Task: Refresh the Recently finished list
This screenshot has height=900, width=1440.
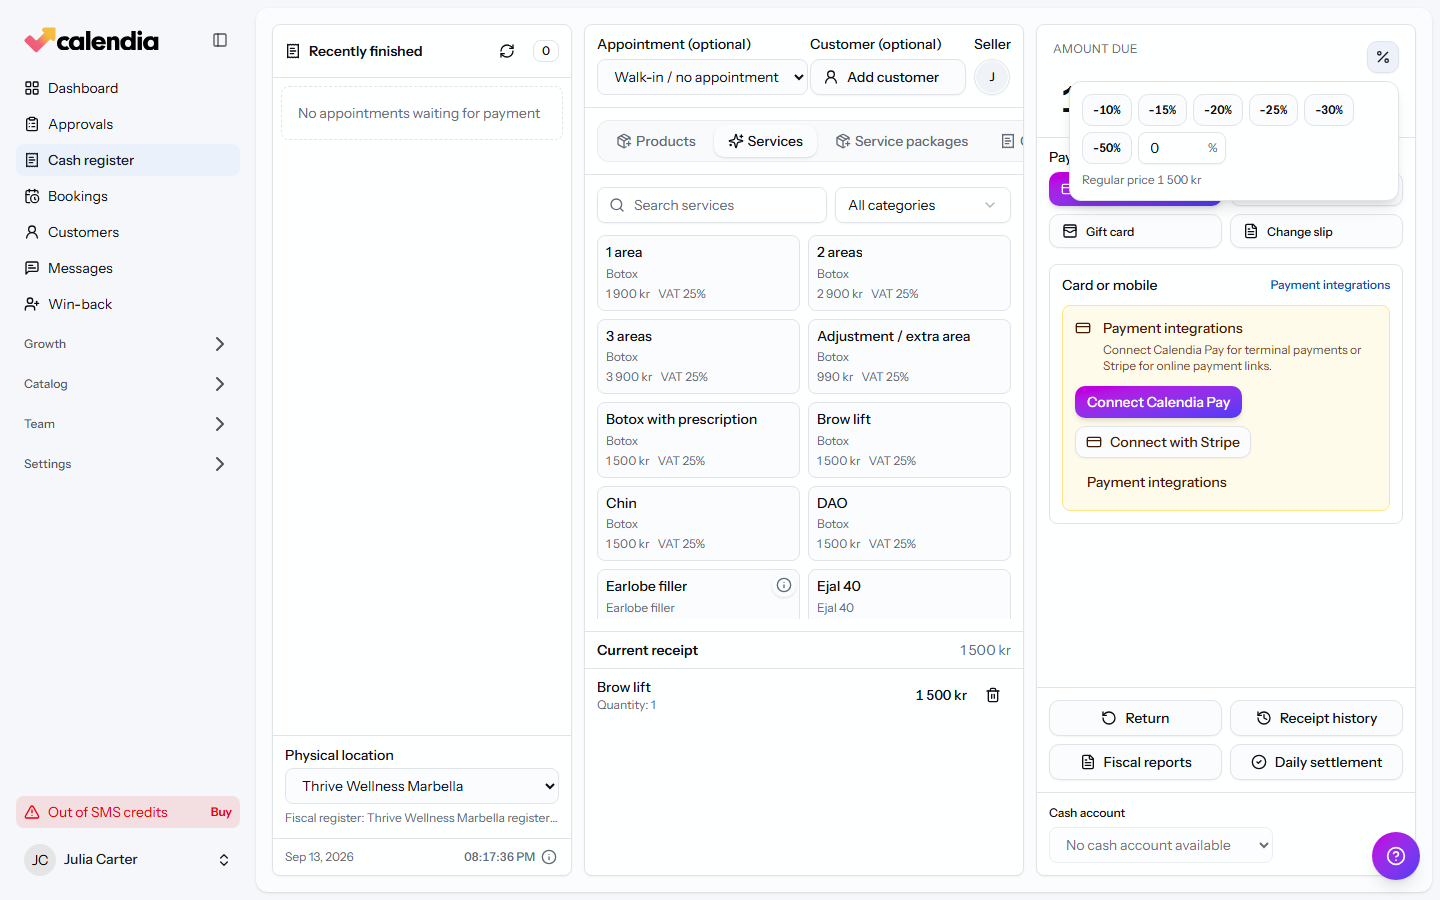Action: [x=507, y=51]
